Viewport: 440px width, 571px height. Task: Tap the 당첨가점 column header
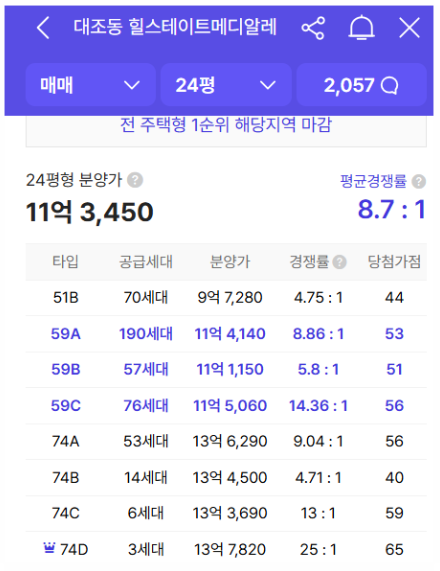pos(394,261)
